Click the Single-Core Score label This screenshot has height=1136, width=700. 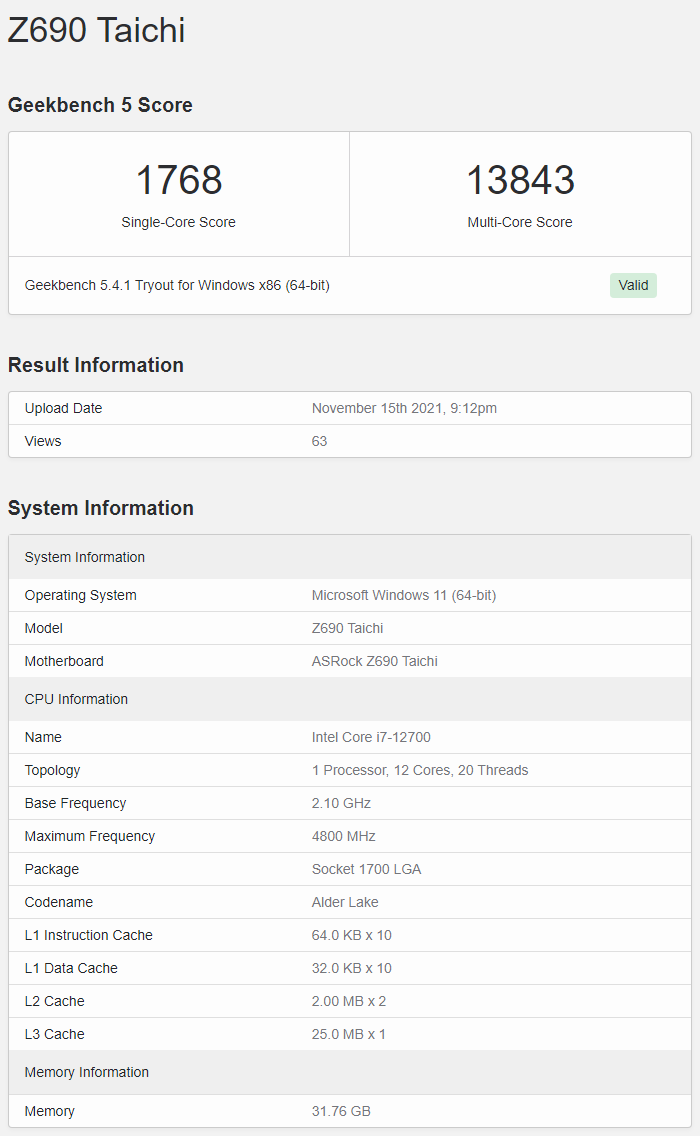pos(179,222)
